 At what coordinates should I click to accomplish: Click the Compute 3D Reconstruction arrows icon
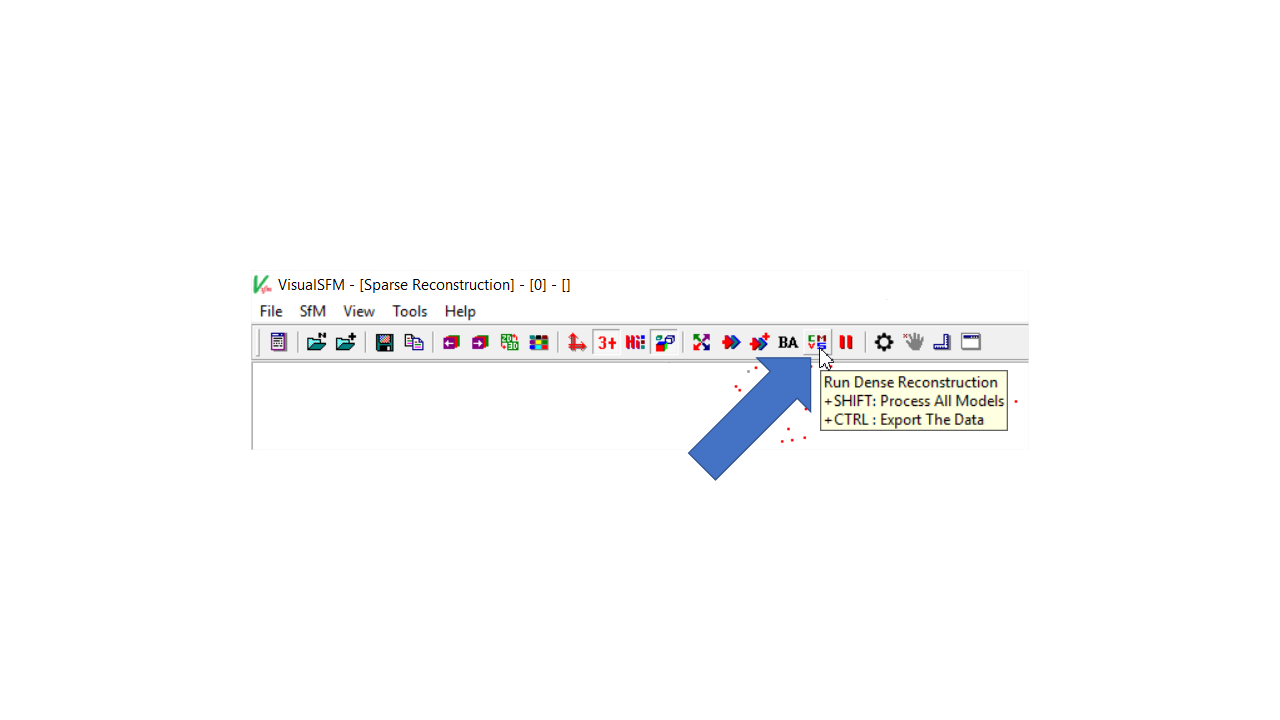pos(730,342)
